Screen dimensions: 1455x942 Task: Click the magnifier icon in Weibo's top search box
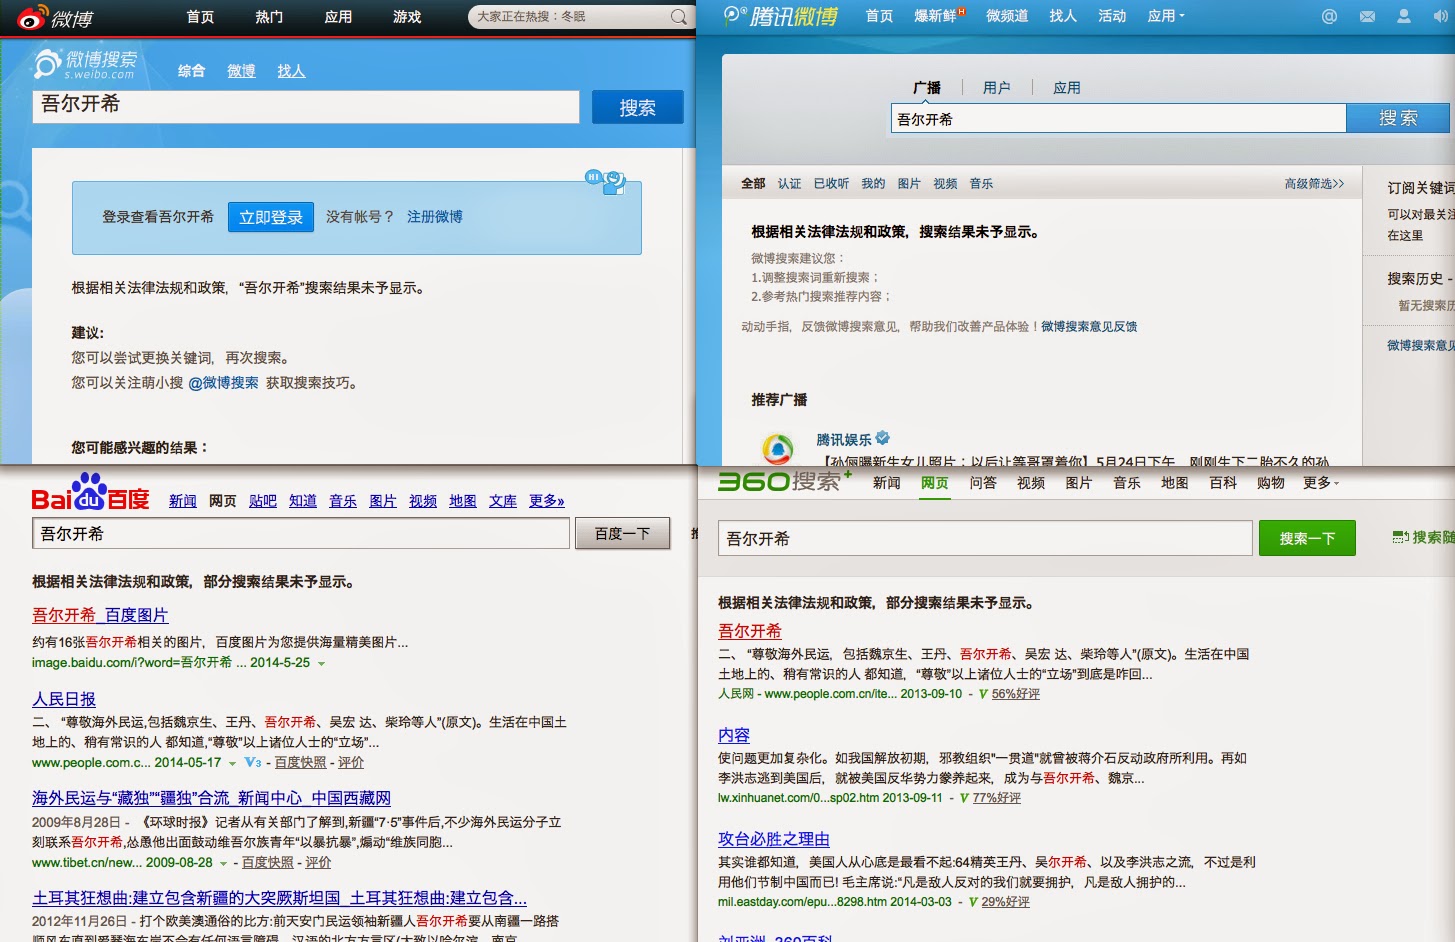pos(679,17)
